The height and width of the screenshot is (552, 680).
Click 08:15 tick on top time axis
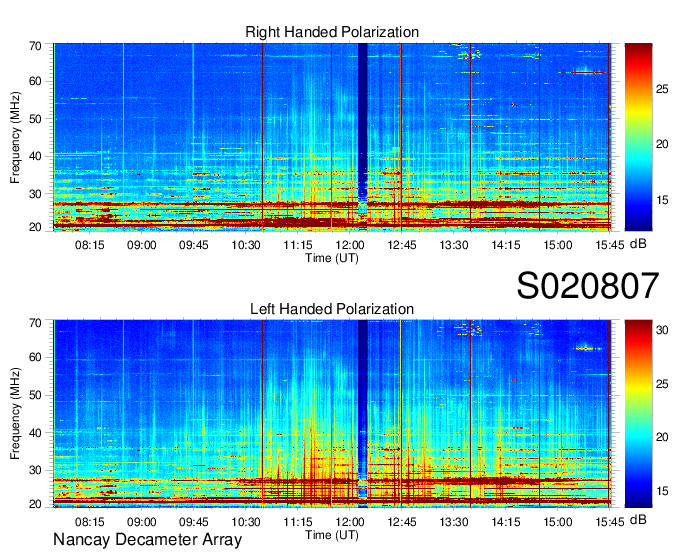coord(90,245)
